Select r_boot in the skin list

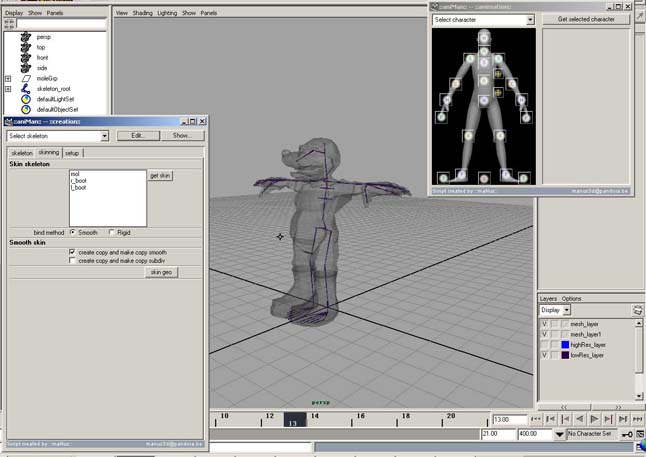coord(79,180)
